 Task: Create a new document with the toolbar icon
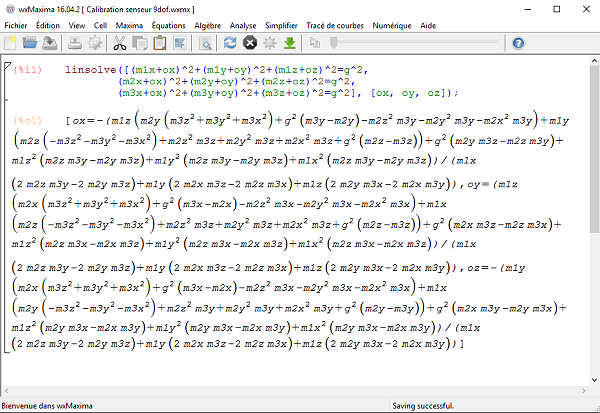point(10,43)
